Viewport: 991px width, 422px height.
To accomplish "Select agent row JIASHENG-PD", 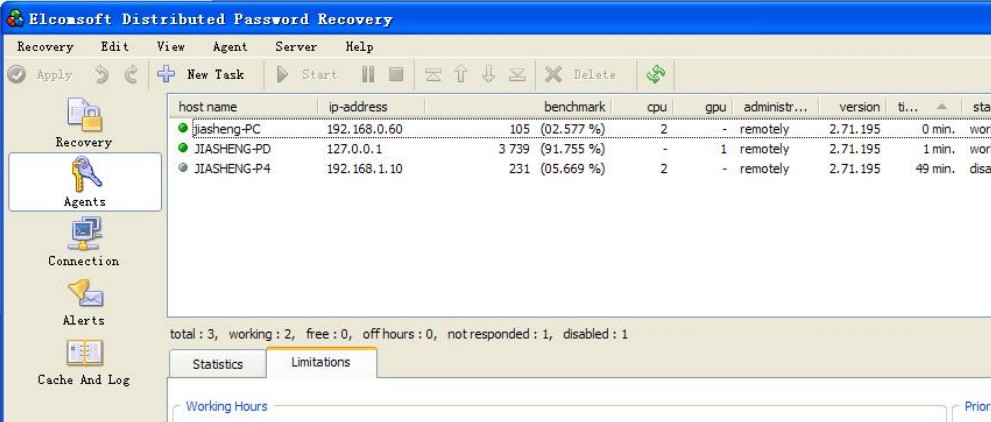I will pos(580,149).
